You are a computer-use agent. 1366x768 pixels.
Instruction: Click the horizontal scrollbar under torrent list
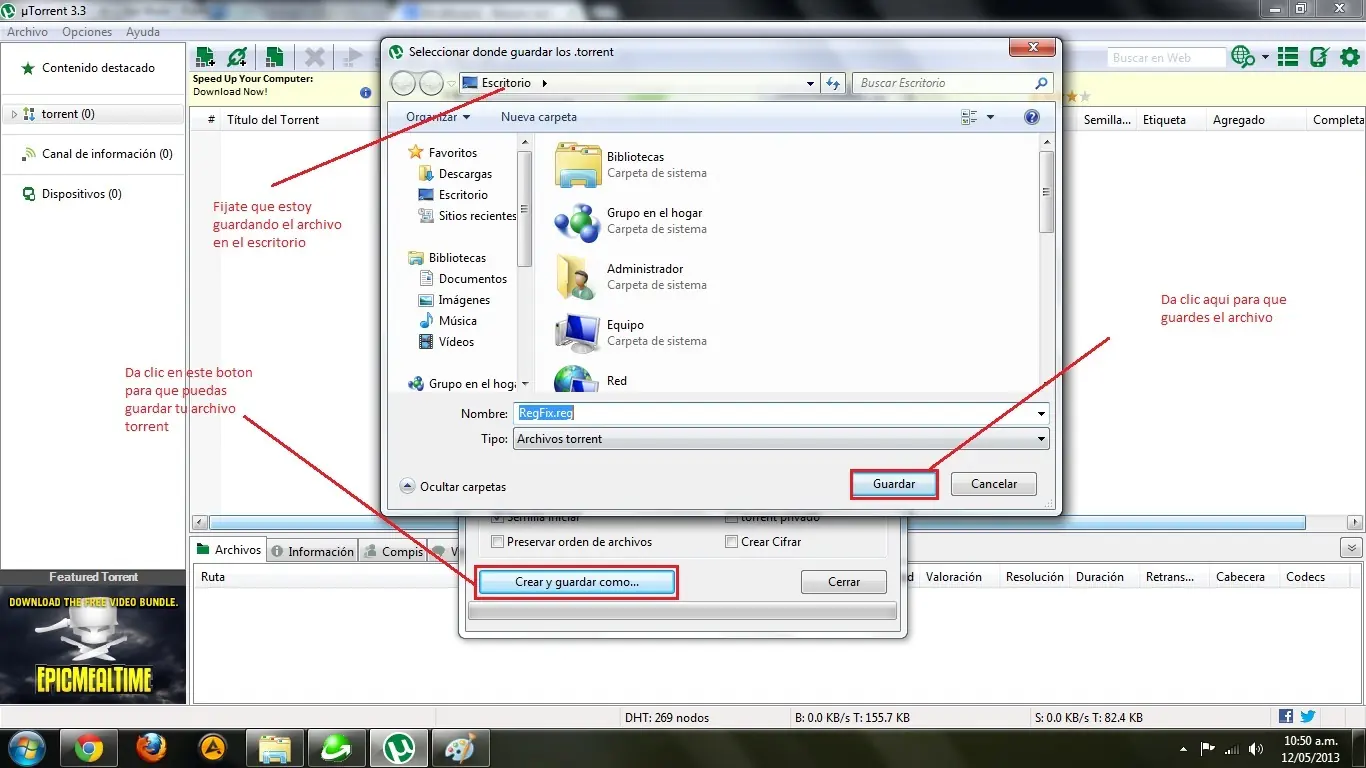[757, 523]
